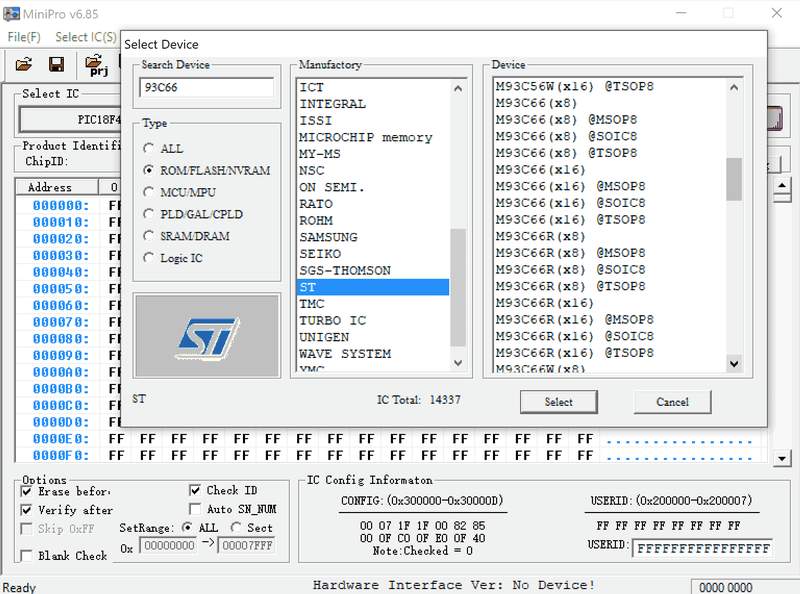Viewport: 800px width, 594px height.
Task: Click the range end 00007FFF field
Action: pos(247,546)
